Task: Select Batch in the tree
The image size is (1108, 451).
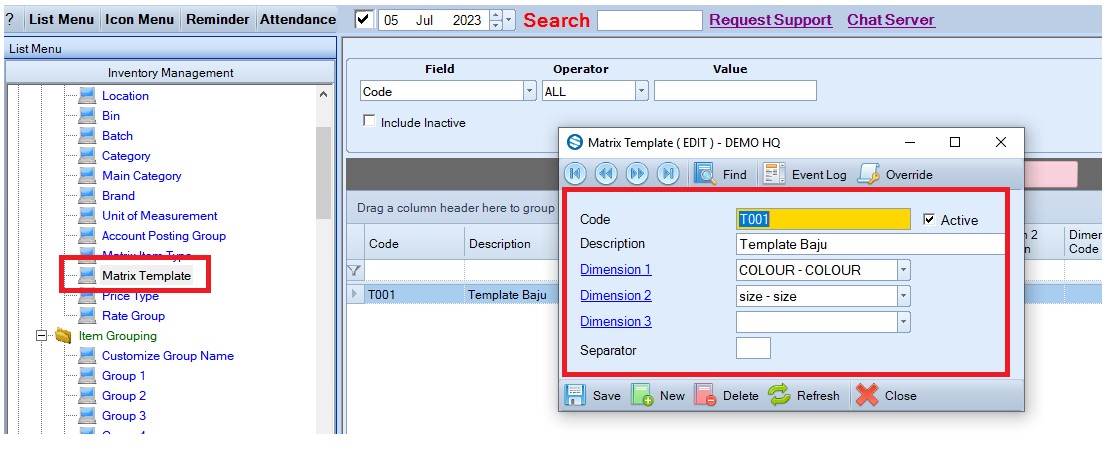Action: [117, 136]
